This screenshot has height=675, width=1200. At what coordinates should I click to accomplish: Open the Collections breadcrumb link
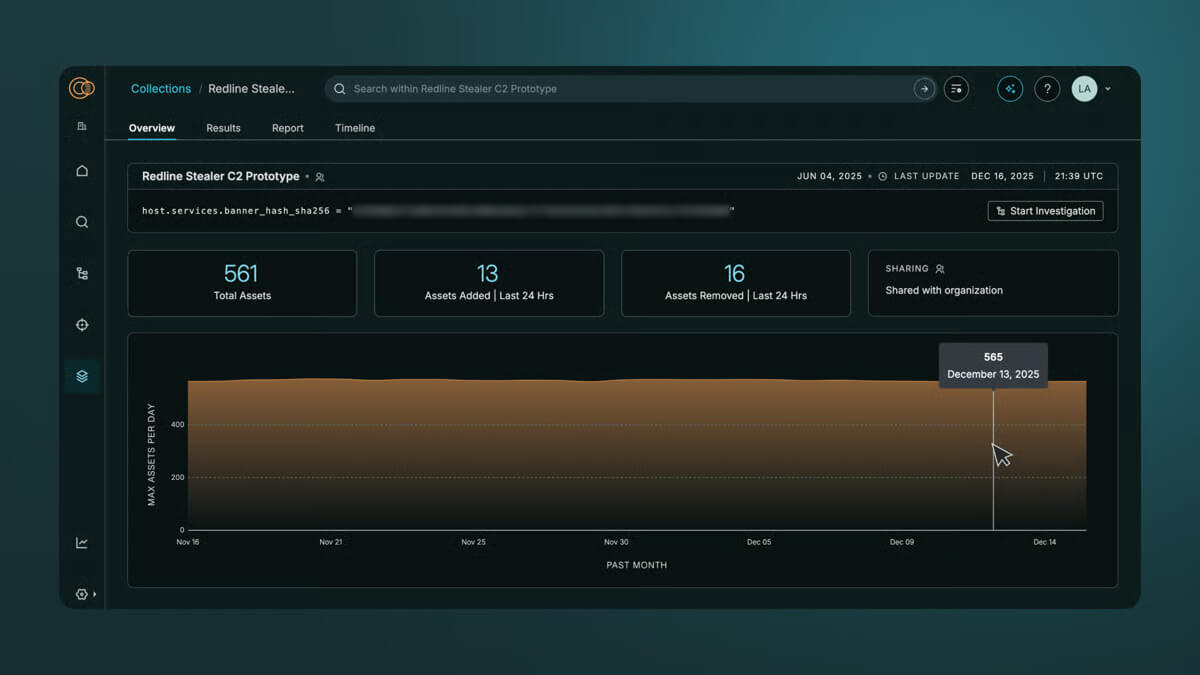160,88
